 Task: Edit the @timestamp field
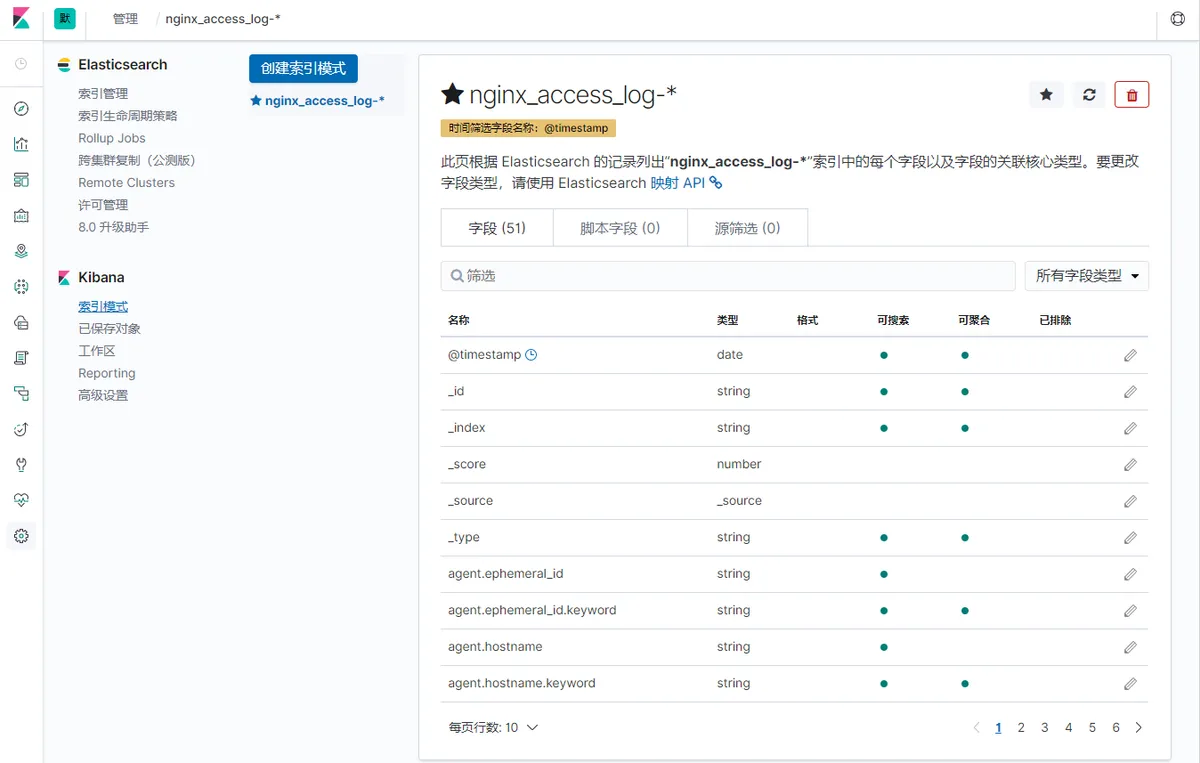click(1130, 355)
